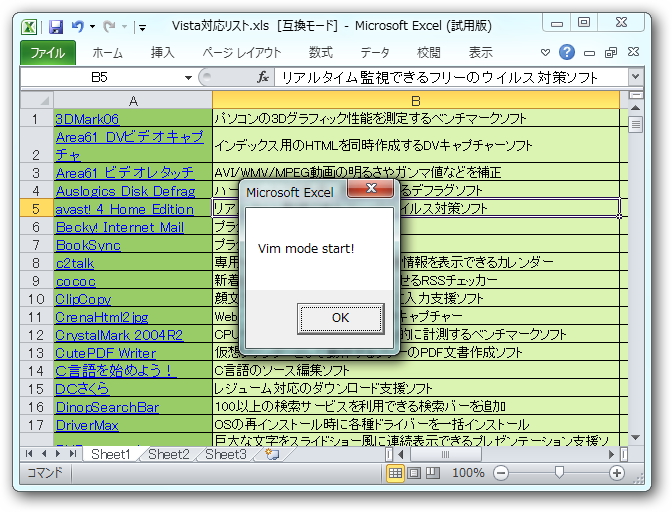
Task: Click the horizontal scrollbar right arrow
Action: click(611, 455)
